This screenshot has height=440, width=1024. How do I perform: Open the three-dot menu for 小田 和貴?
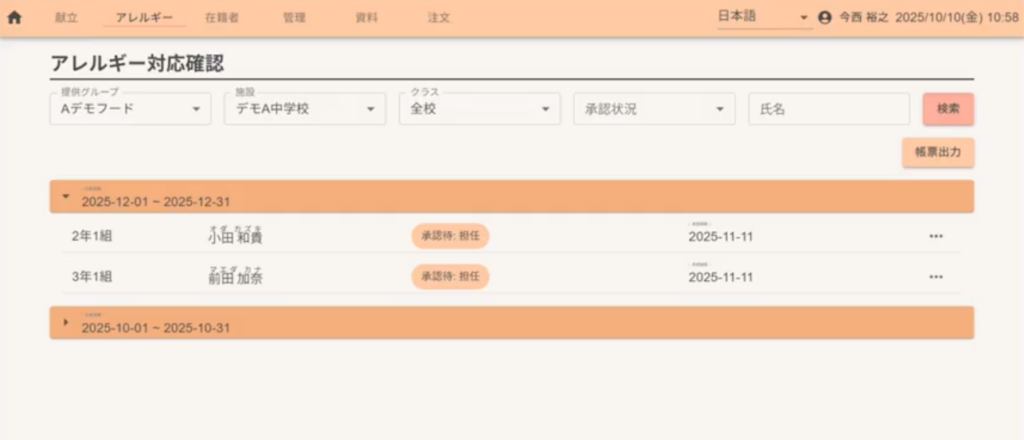pos(935,237)
